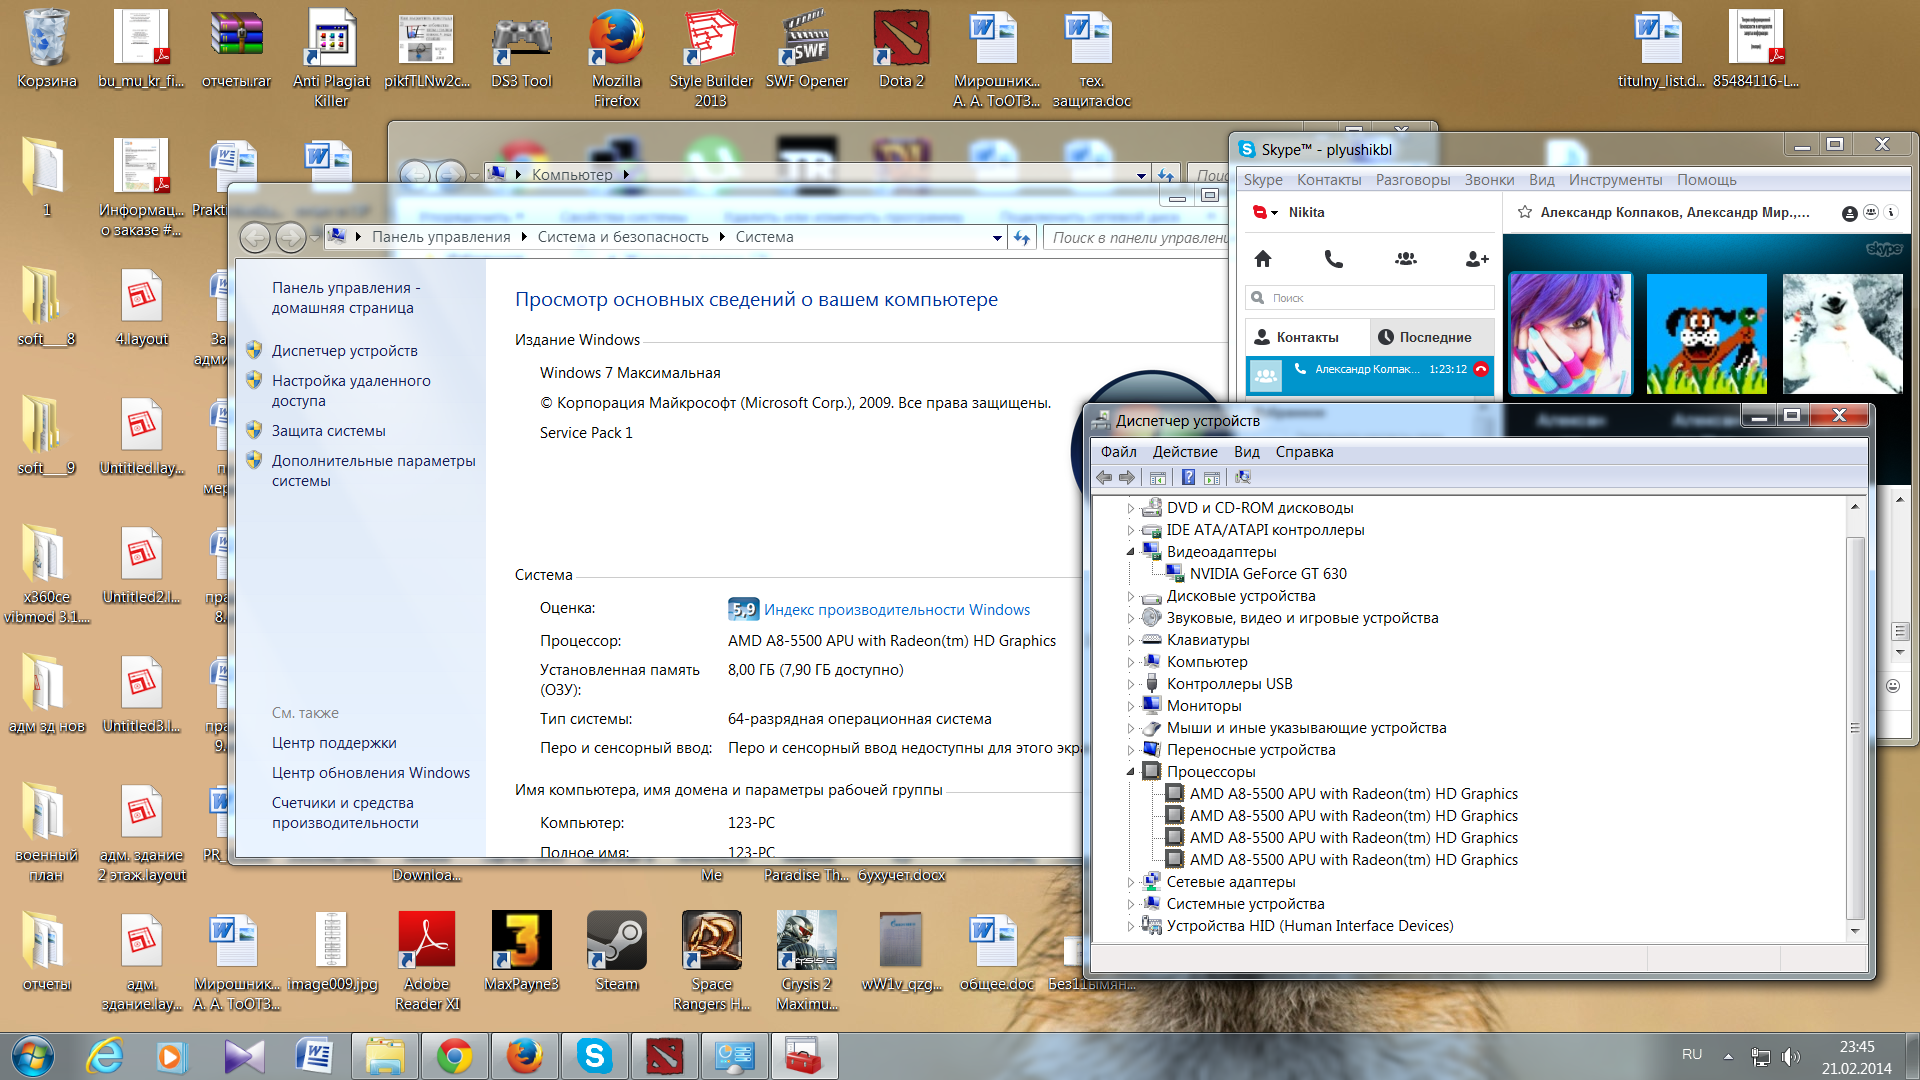This screenshot has height=1080, width=1920.
Task: Click the Back arrow in Device Manager toolbar
Action: click(x=1104, y=478)
